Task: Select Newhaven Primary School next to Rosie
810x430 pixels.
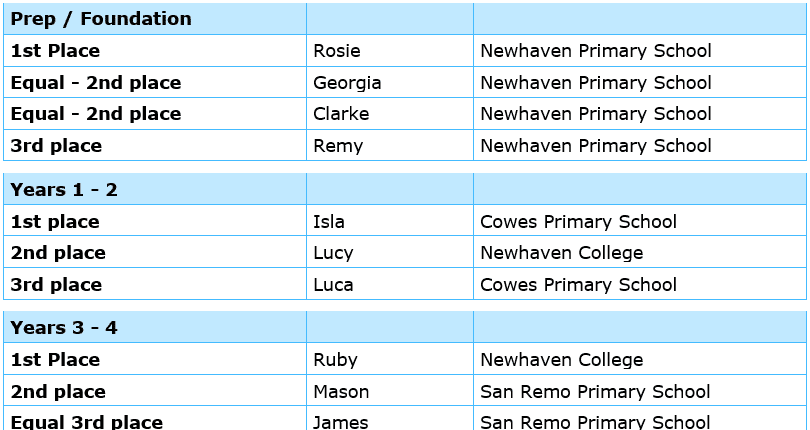Action: click(596, 51)
